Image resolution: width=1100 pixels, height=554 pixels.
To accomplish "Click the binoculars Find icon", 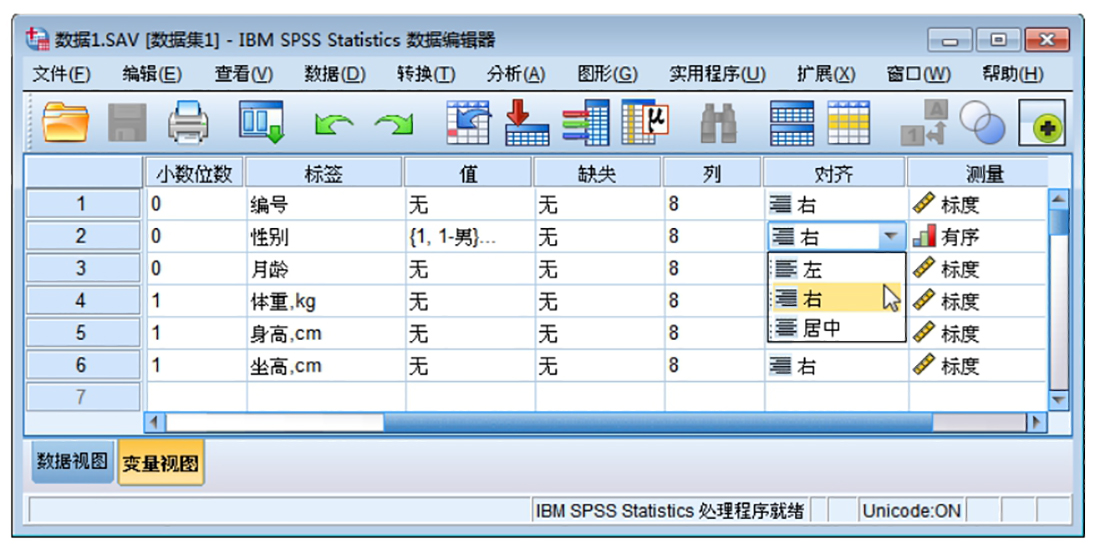I will (x=718, y=125).
